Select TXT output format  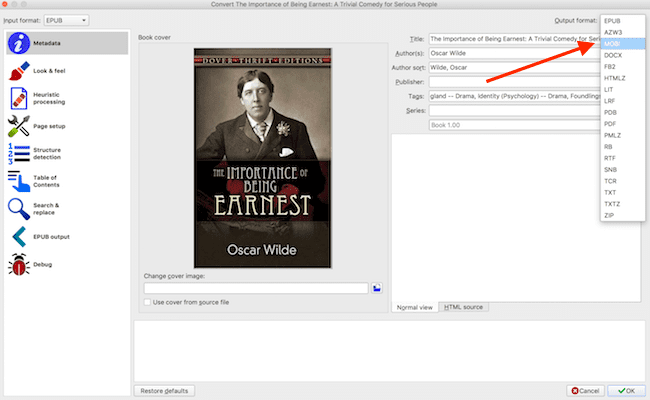pyautogui.click(x=622, y=192)
